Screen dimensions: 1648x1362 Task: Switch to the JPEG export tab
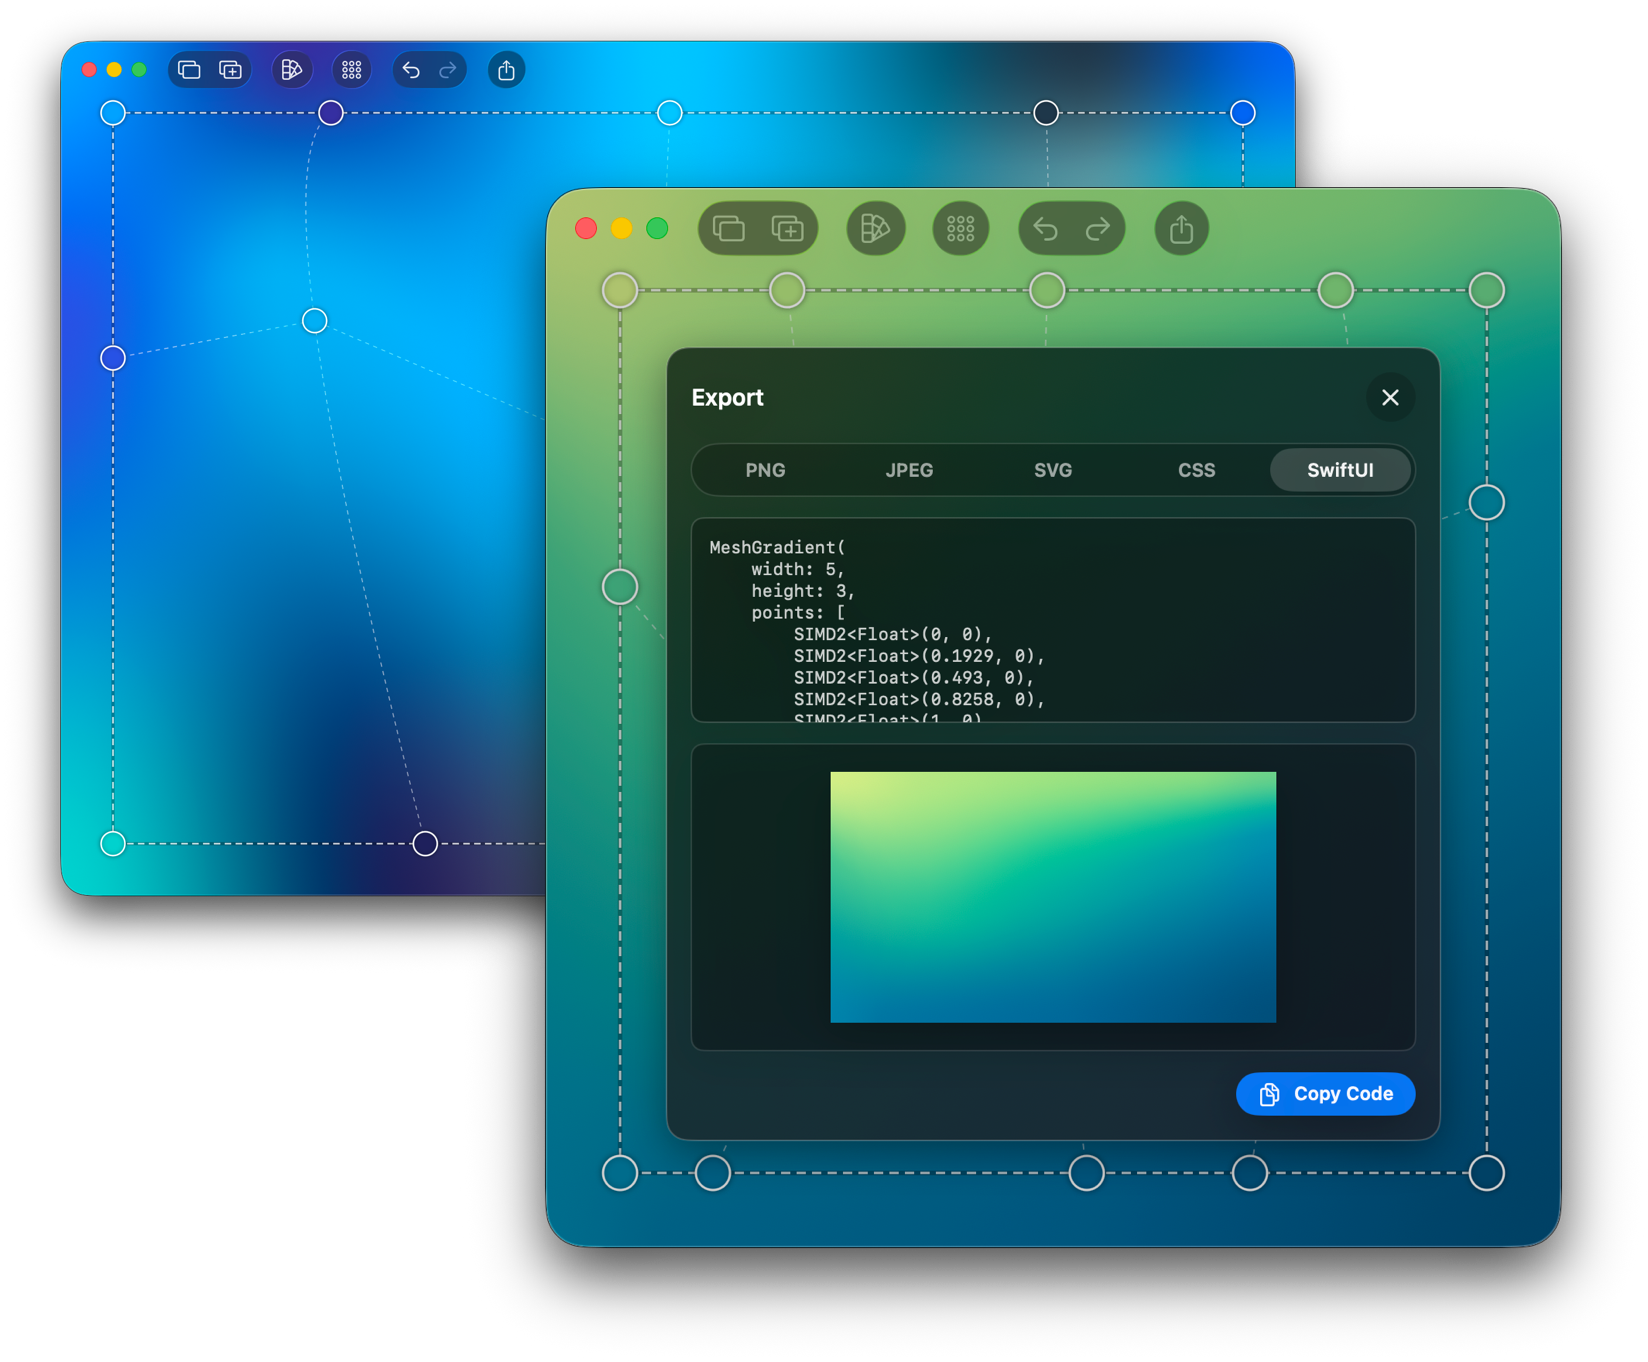tap(909, 470)
